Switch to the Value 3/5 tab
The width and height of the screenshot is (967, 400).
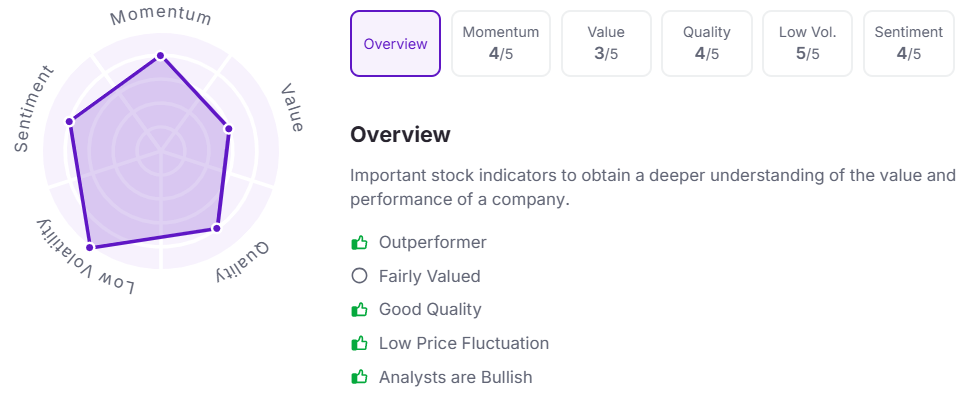[x=606, y=44]
